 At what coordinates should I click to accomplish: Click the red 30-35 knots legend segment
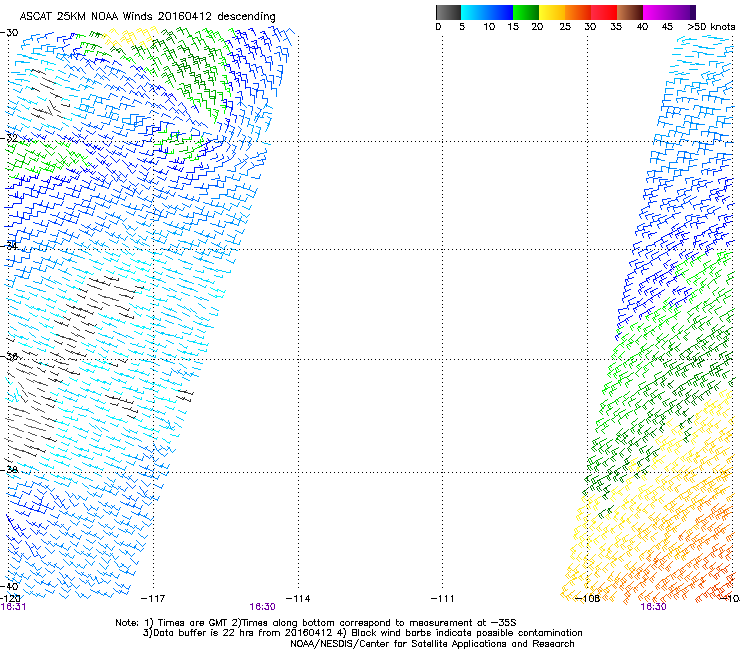(604, 12)
